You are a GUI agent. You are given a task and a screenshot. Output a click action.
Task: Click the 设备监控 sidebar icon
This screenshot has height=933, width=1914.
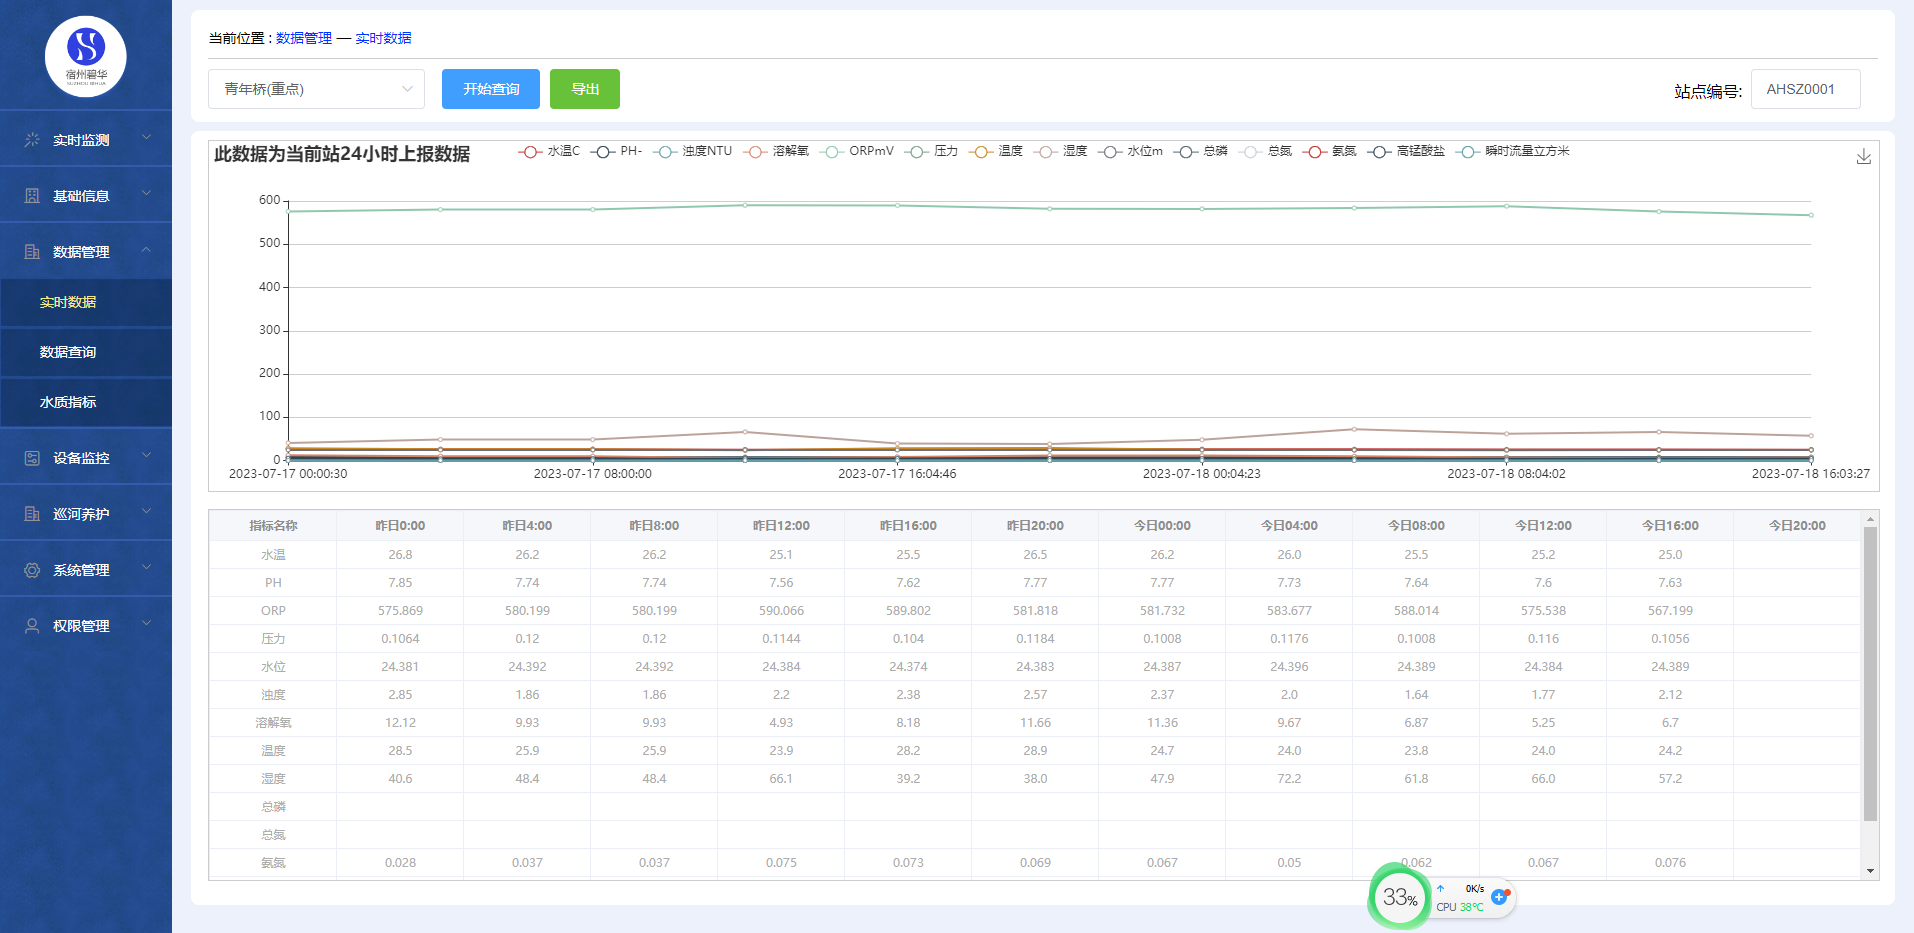coord(32,458)
